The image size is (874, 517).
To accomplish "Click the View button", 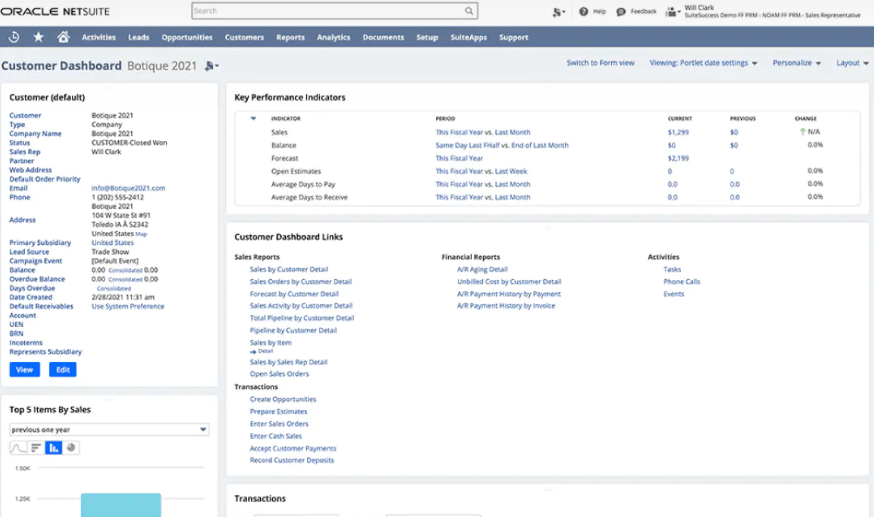I will [x=25, y=369].
